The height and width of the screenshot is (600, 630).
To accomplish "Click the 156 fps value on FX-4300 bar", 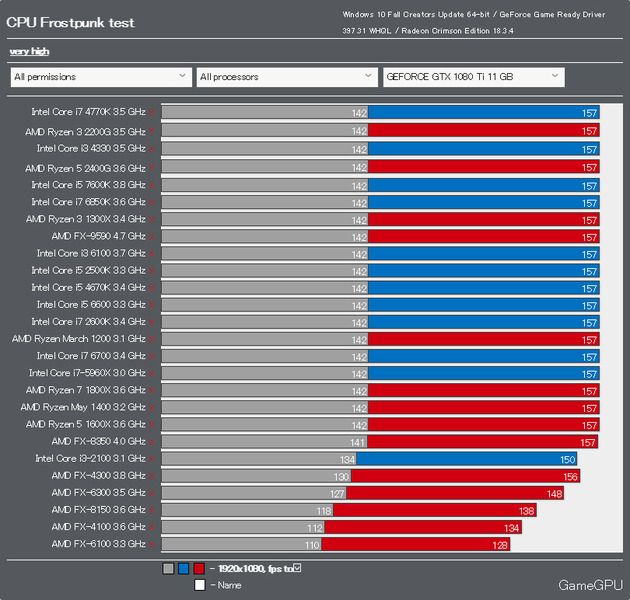I will (570, 477).
